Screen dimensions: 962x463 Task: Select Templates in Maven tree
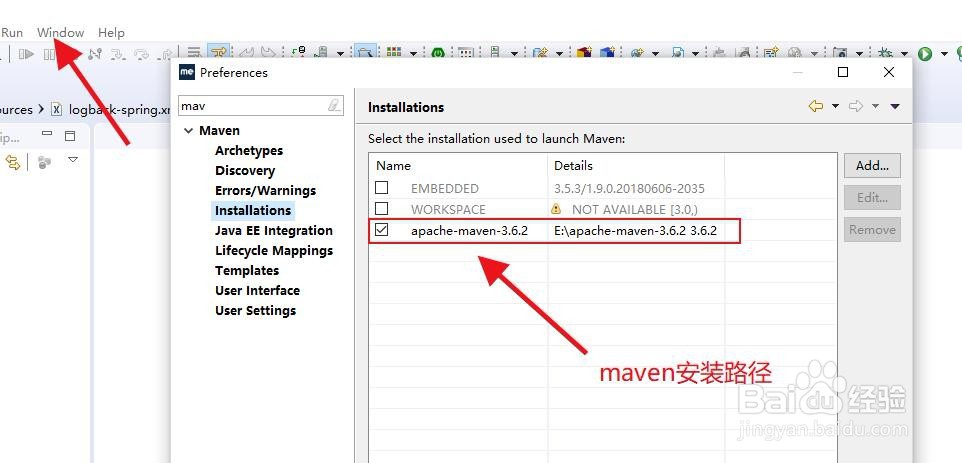(247, 270)
